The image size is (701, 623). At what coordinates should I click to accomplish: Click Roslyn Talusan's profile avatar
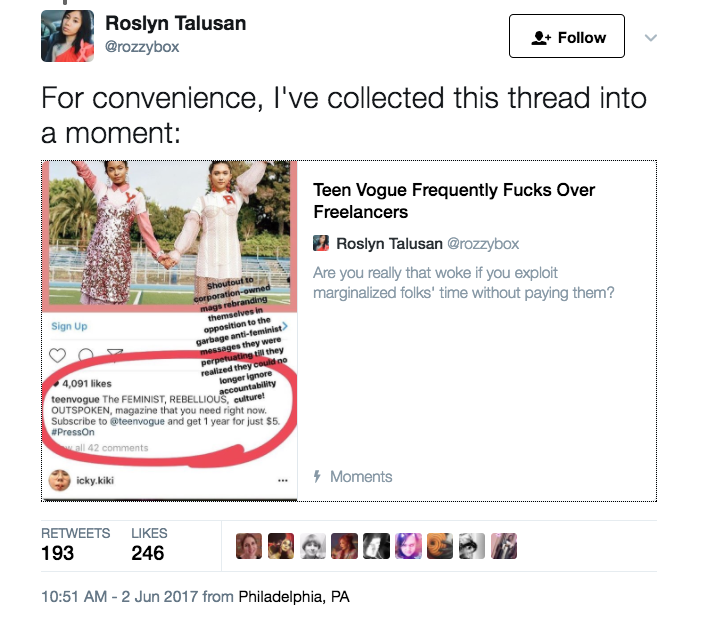(x=68, y=36)
